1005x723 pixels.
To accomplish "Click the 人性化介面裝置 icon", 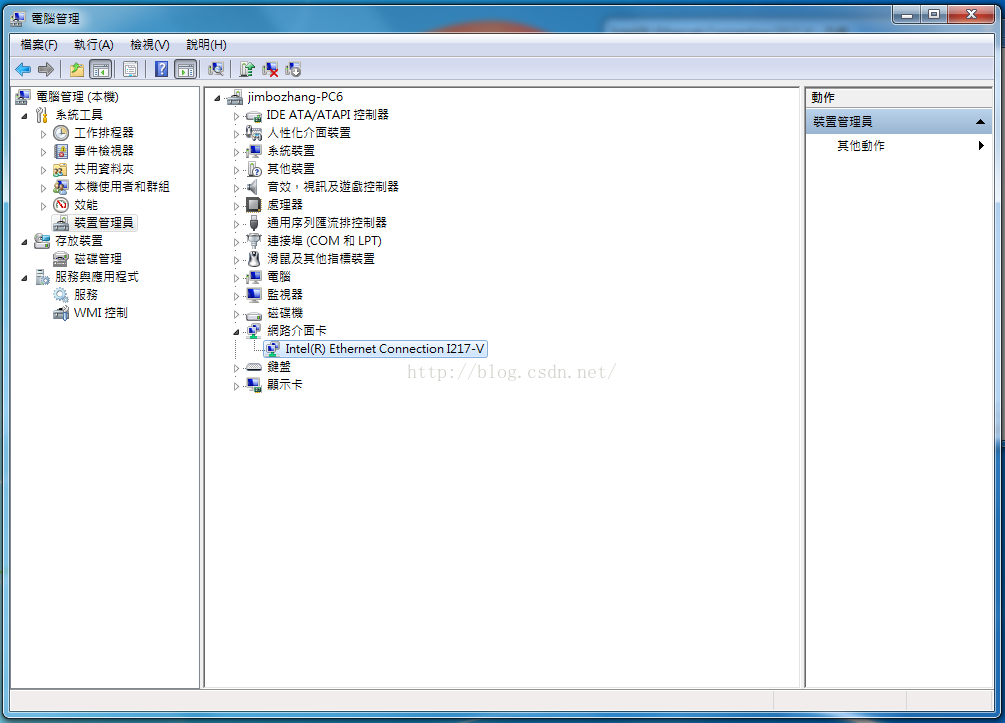I will 254,133.
